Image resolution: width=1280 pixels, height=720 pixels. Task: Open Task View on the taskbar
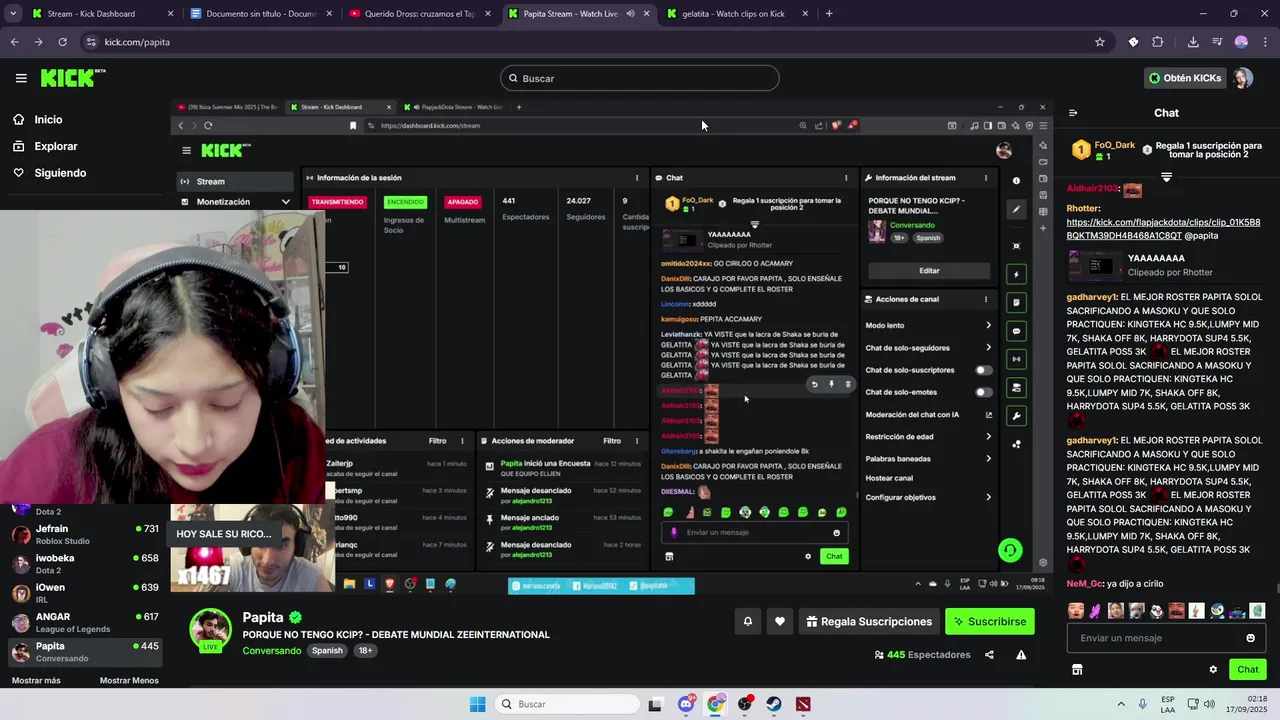(655, 704)
